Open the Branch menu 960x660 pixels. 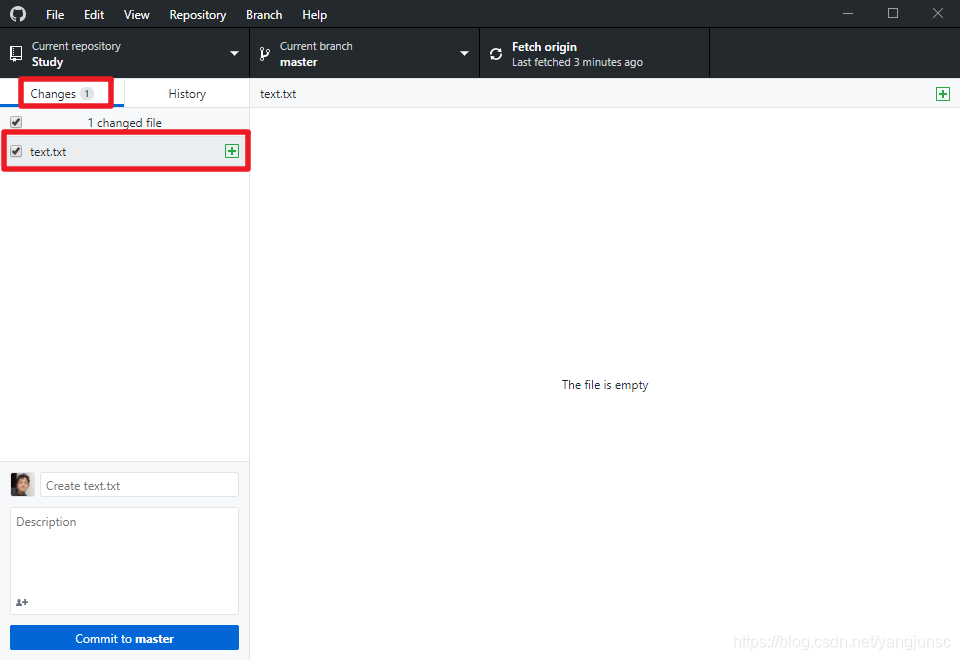coord(264,15)
